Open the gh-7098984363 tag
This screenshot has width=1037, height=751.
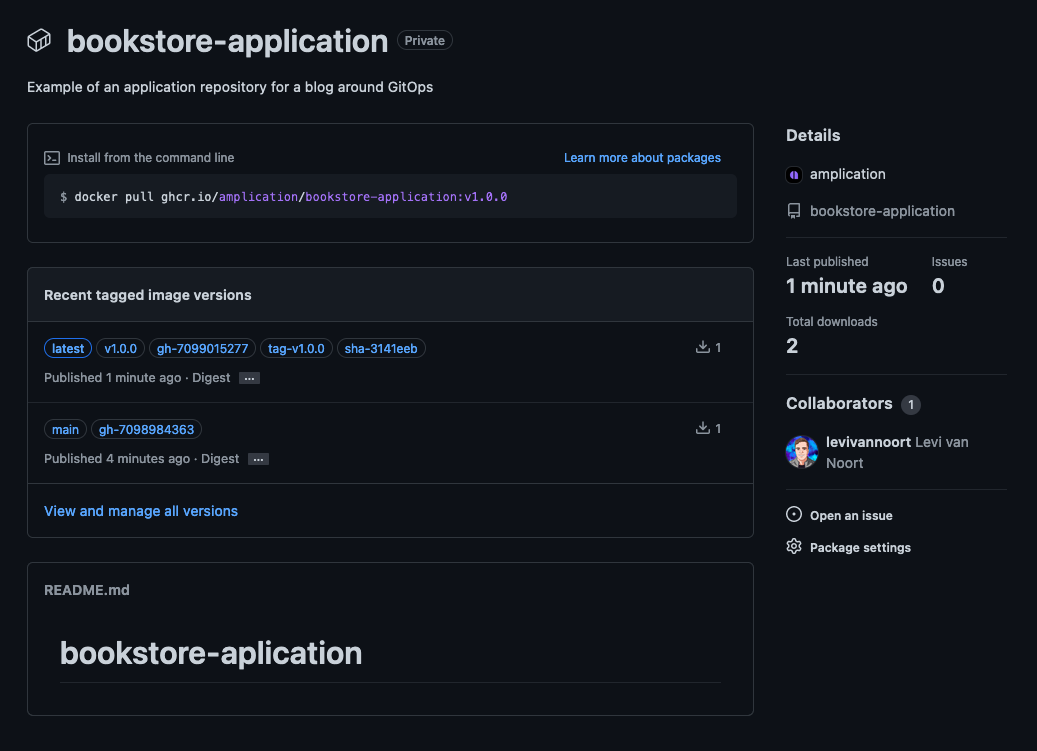(x=146, y=430)
